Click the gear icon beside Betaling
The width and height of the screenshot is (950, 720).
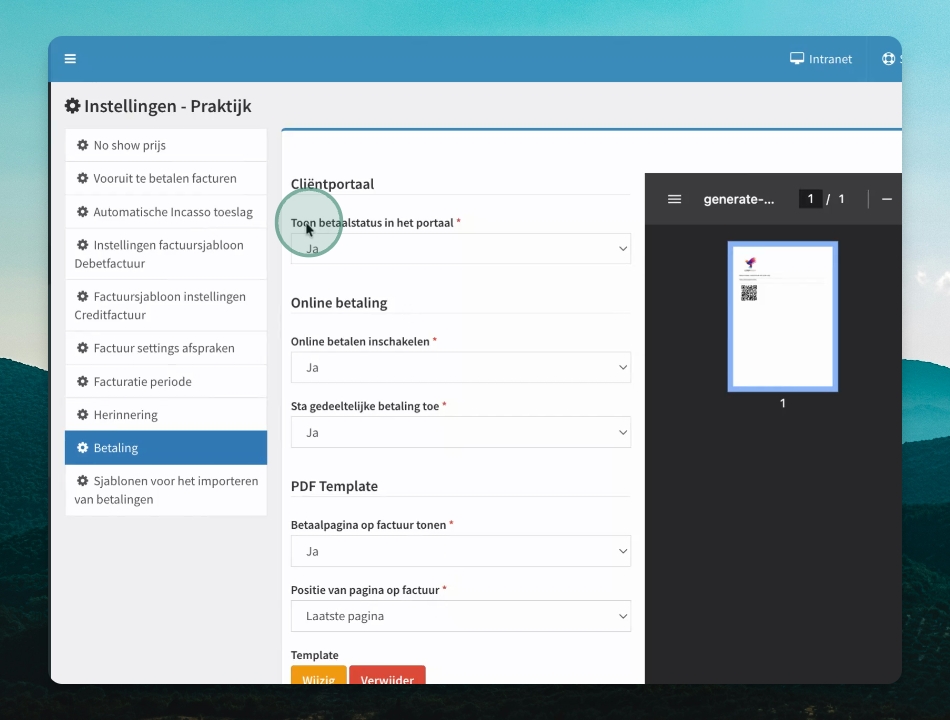coord(82,448)
